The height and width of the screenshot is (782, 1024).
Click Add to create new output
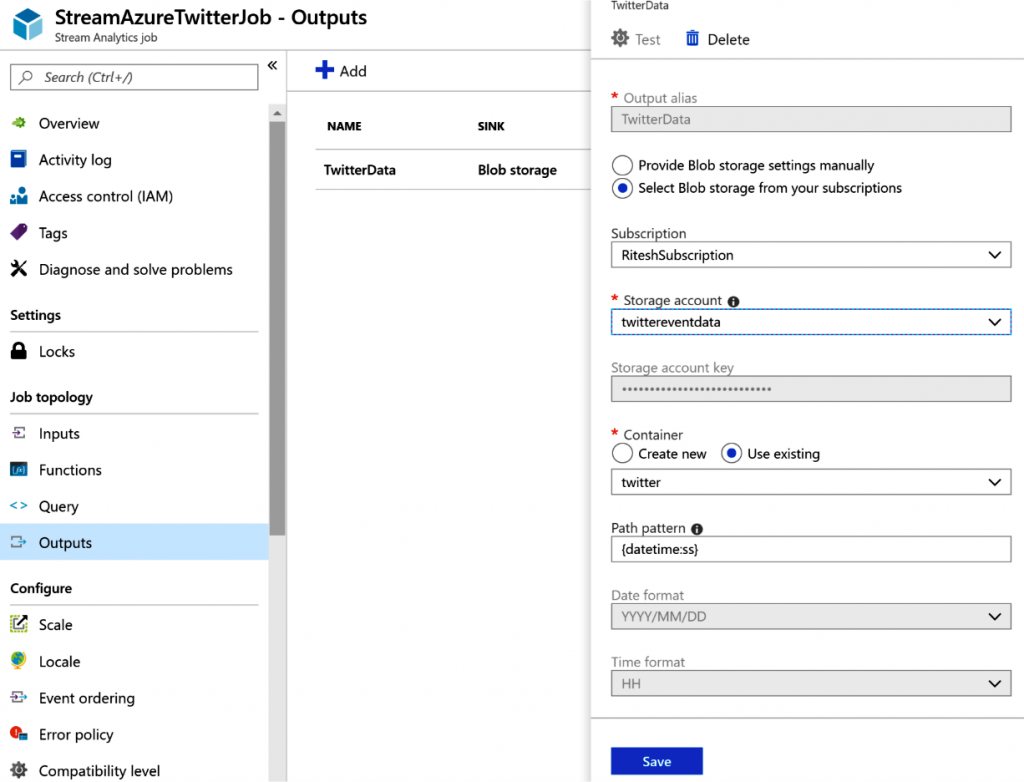(341, 71)
